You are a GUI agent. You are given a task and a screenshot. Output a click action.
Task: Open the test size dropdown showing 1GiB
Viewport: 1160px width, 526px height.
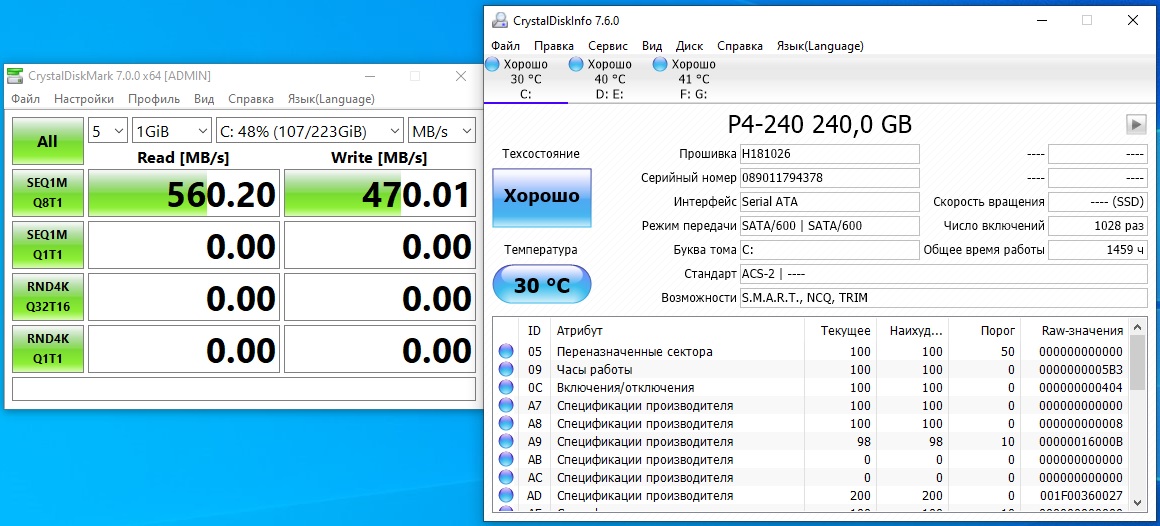point(172,132)
